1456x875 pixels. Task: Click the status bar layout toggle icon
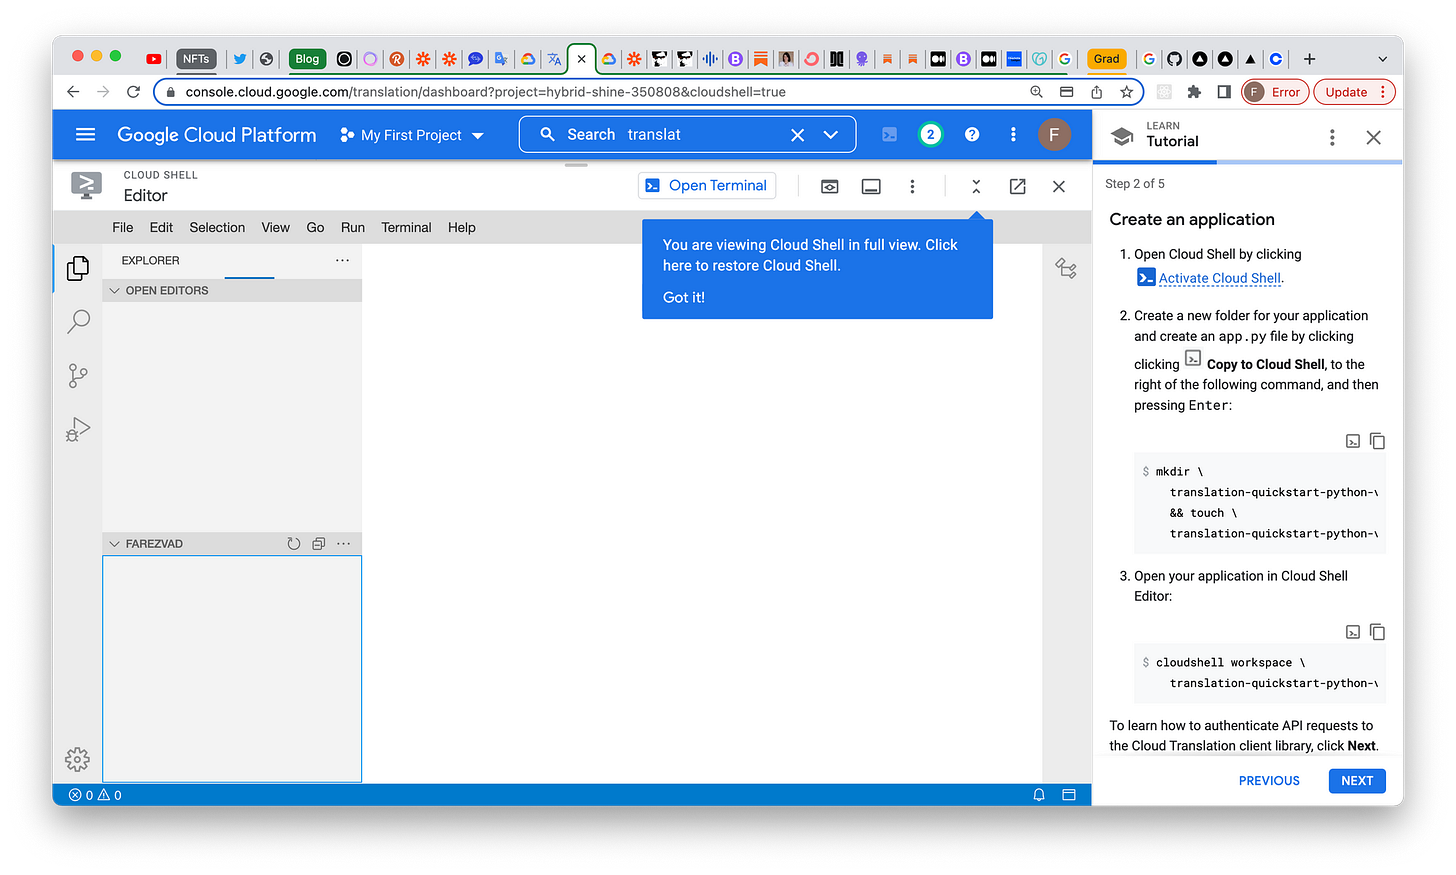[1069, 795]
